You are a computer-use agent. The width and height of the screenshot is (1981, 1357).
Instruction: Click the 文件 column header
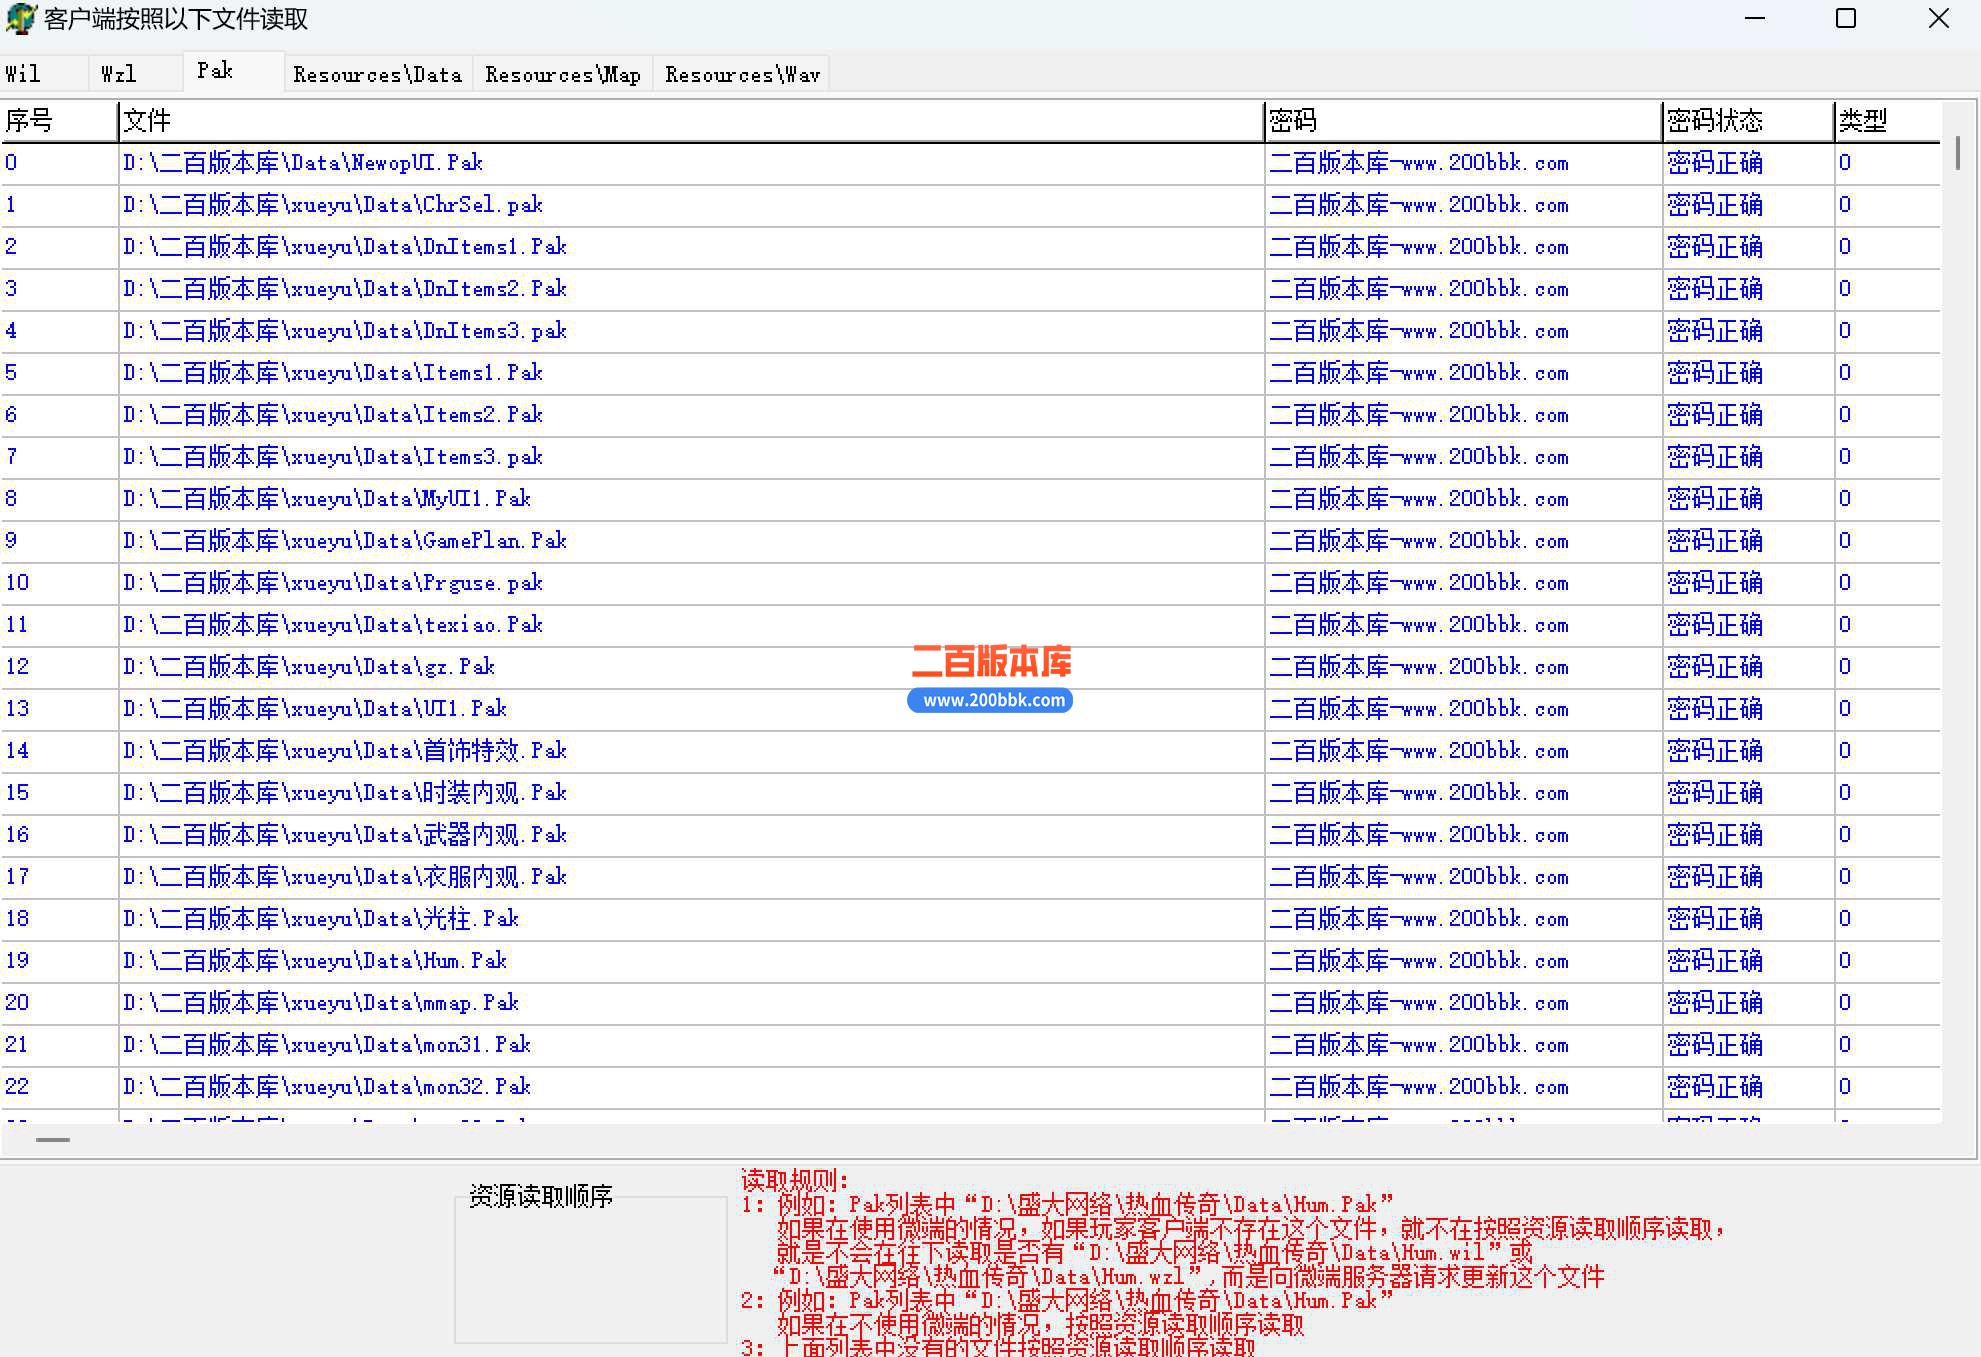[x=691, y=121]
